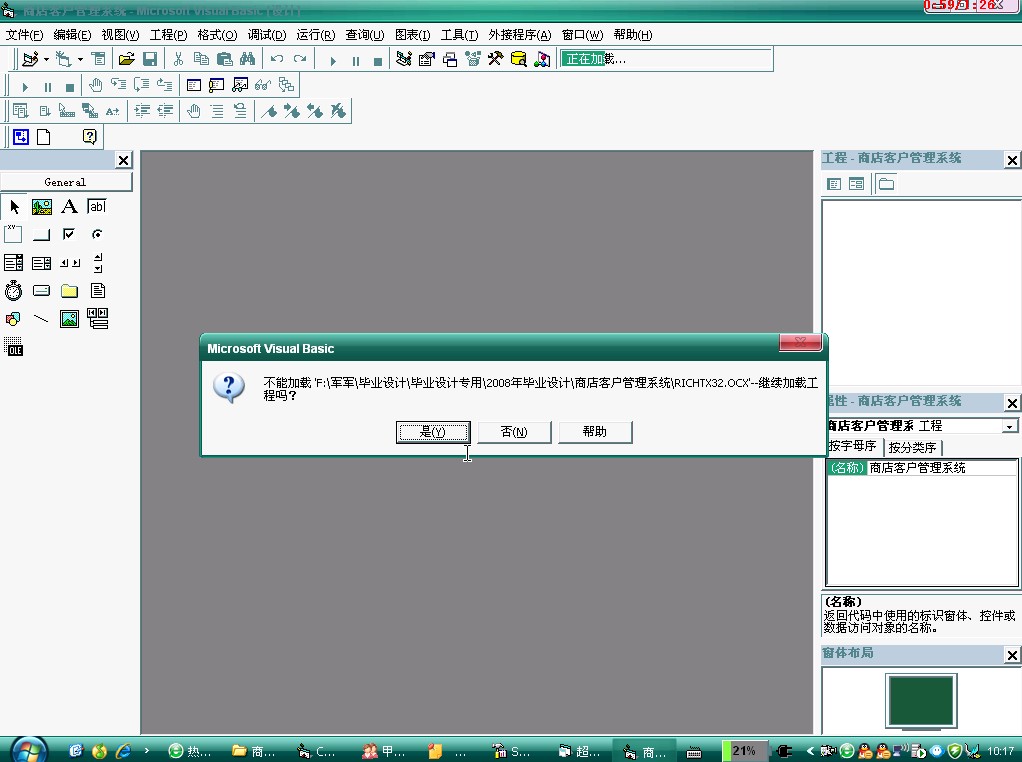
Task: Select the OptionButton control in the toolbox
Action: 97,235
